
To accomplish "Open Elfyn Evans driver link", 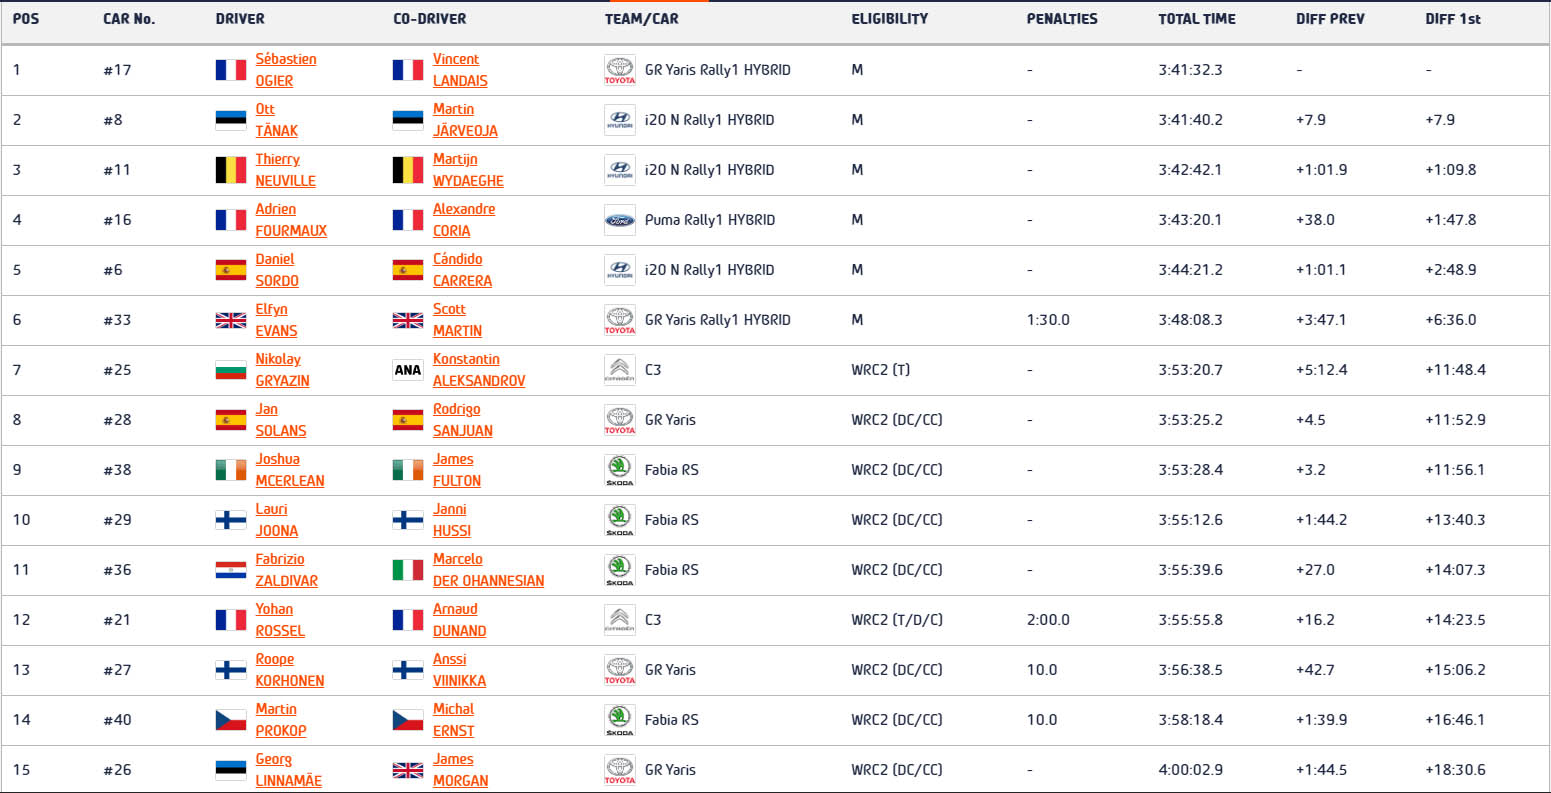I will tap(276, 320).
